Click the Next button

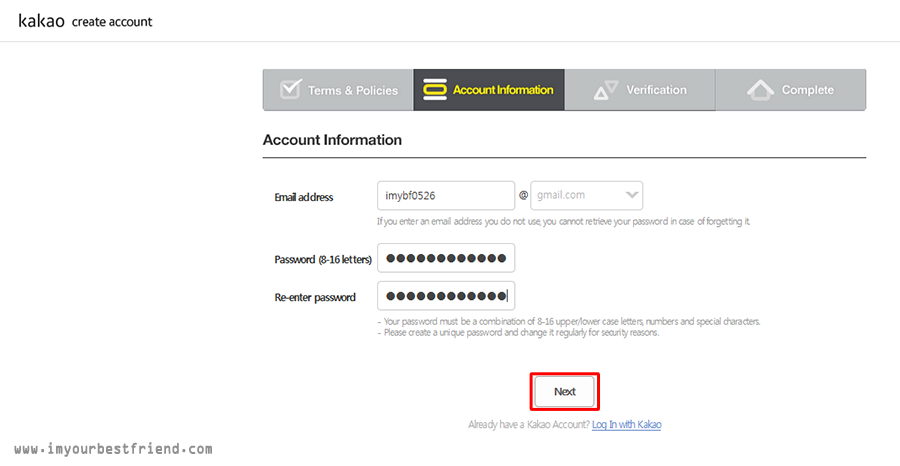pos(565,391)
